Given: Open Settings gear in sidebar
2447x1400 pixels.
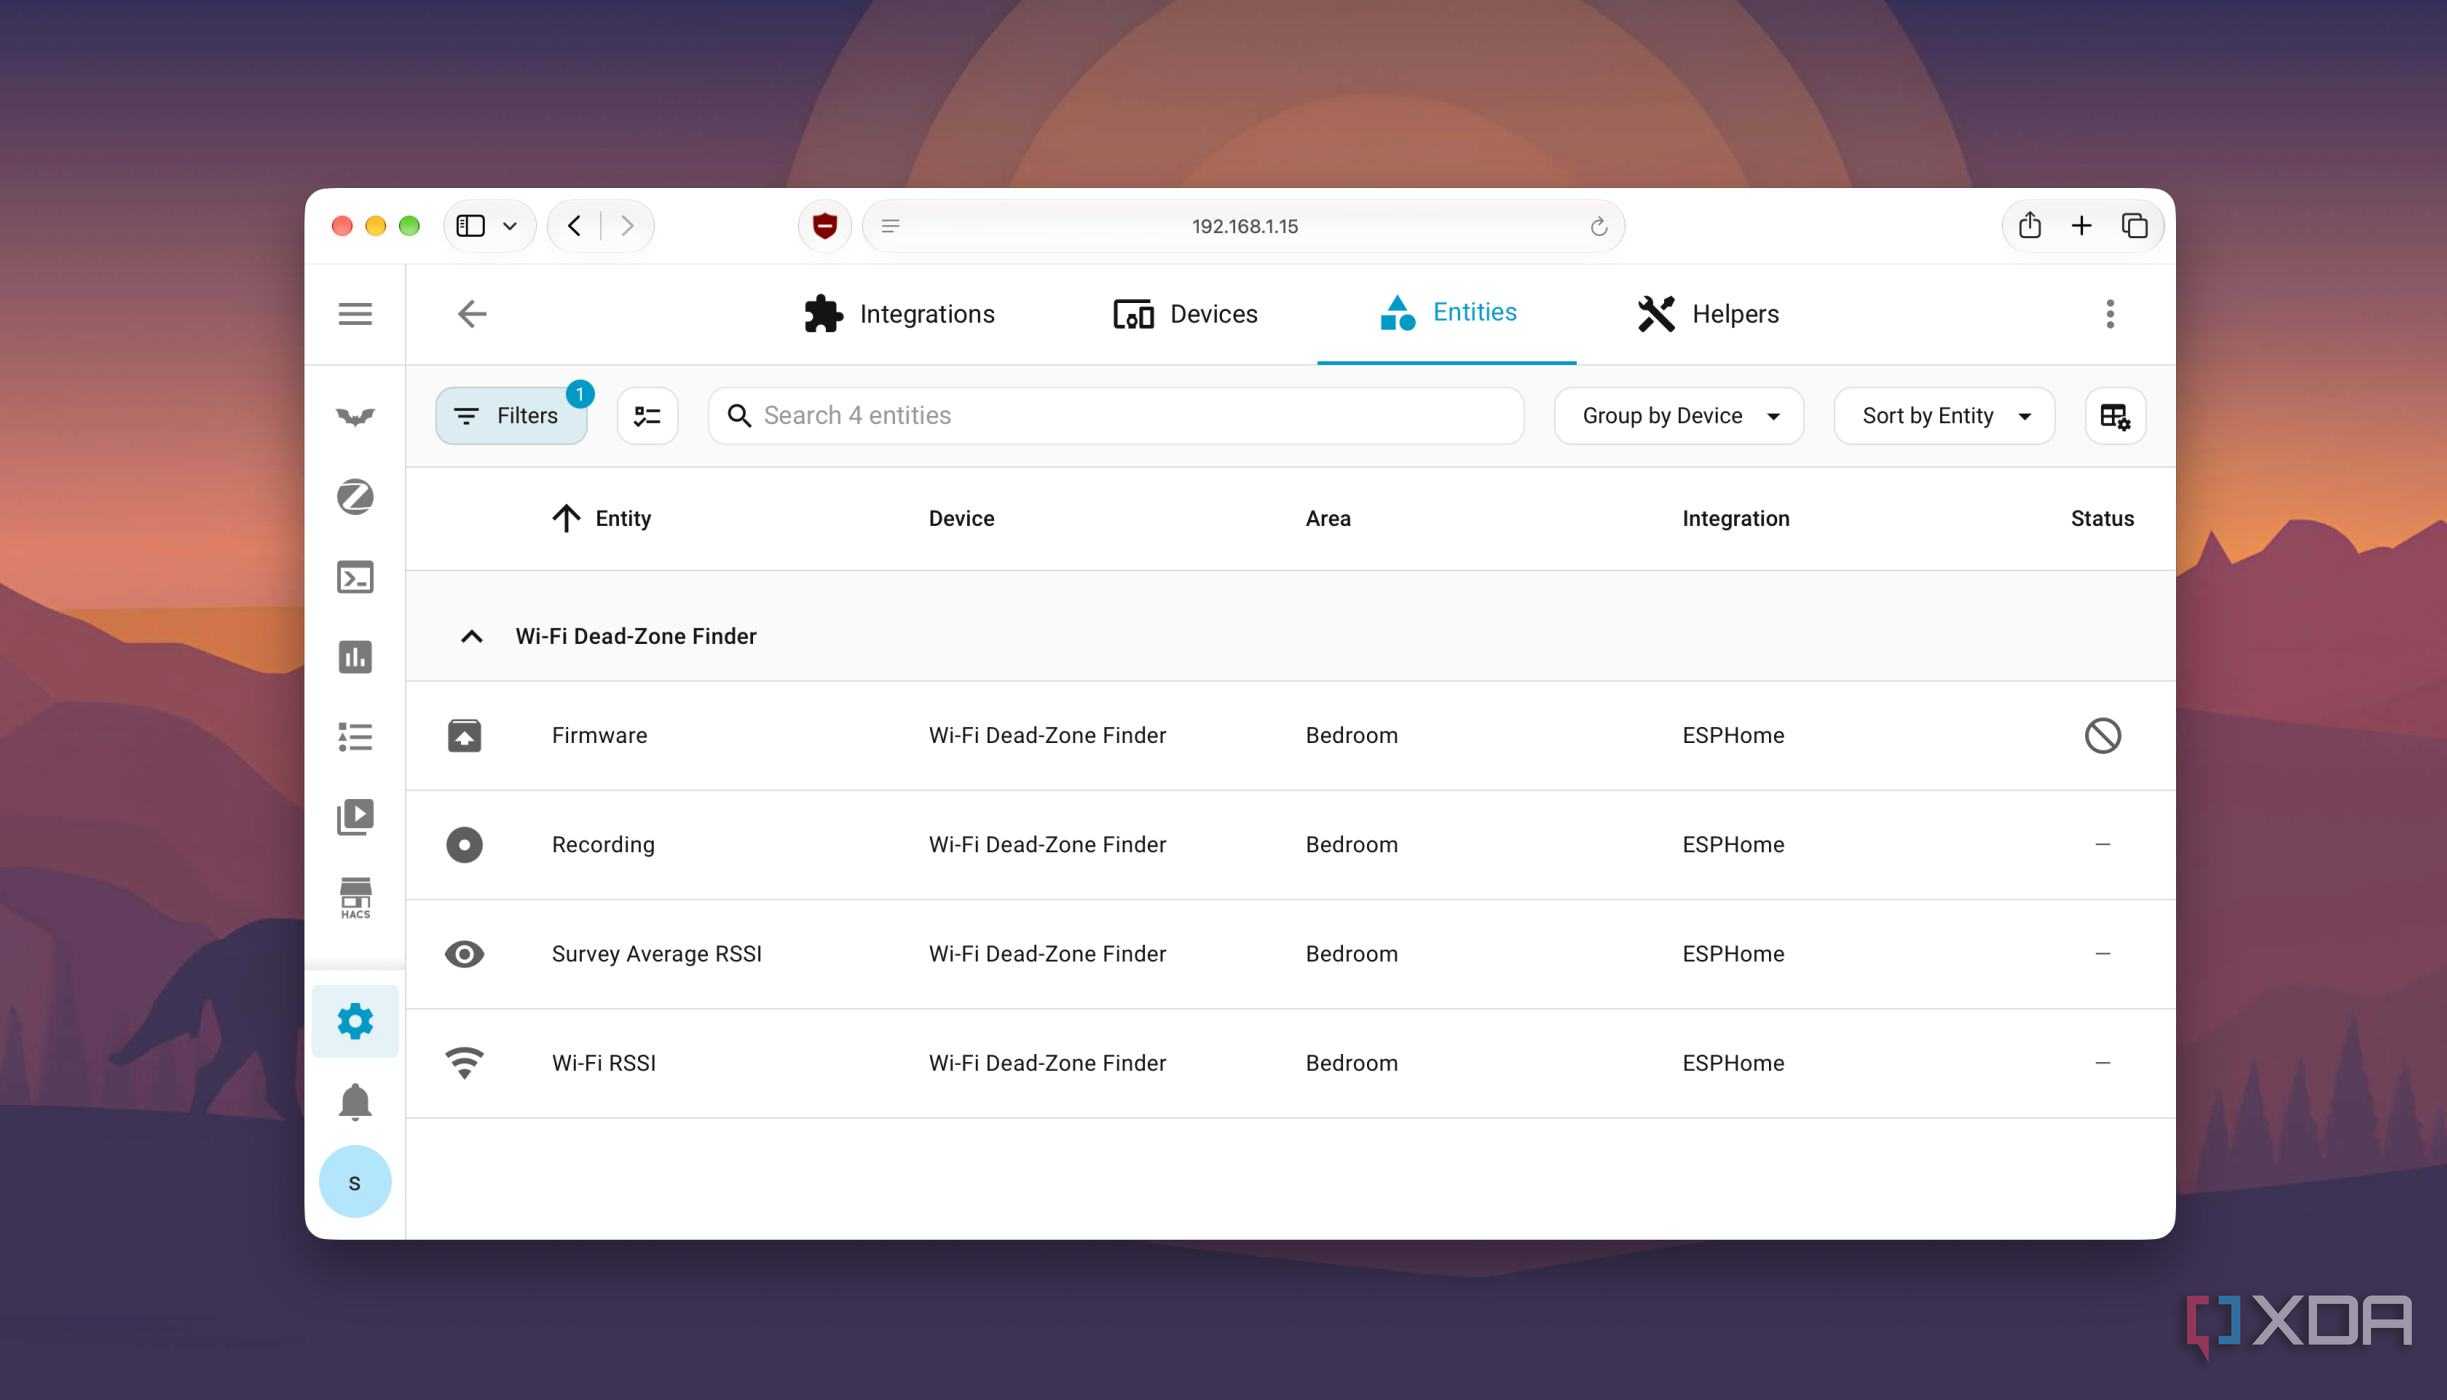Looking at the screenshot, I should pyautogui.click(x=355, y=1021).
